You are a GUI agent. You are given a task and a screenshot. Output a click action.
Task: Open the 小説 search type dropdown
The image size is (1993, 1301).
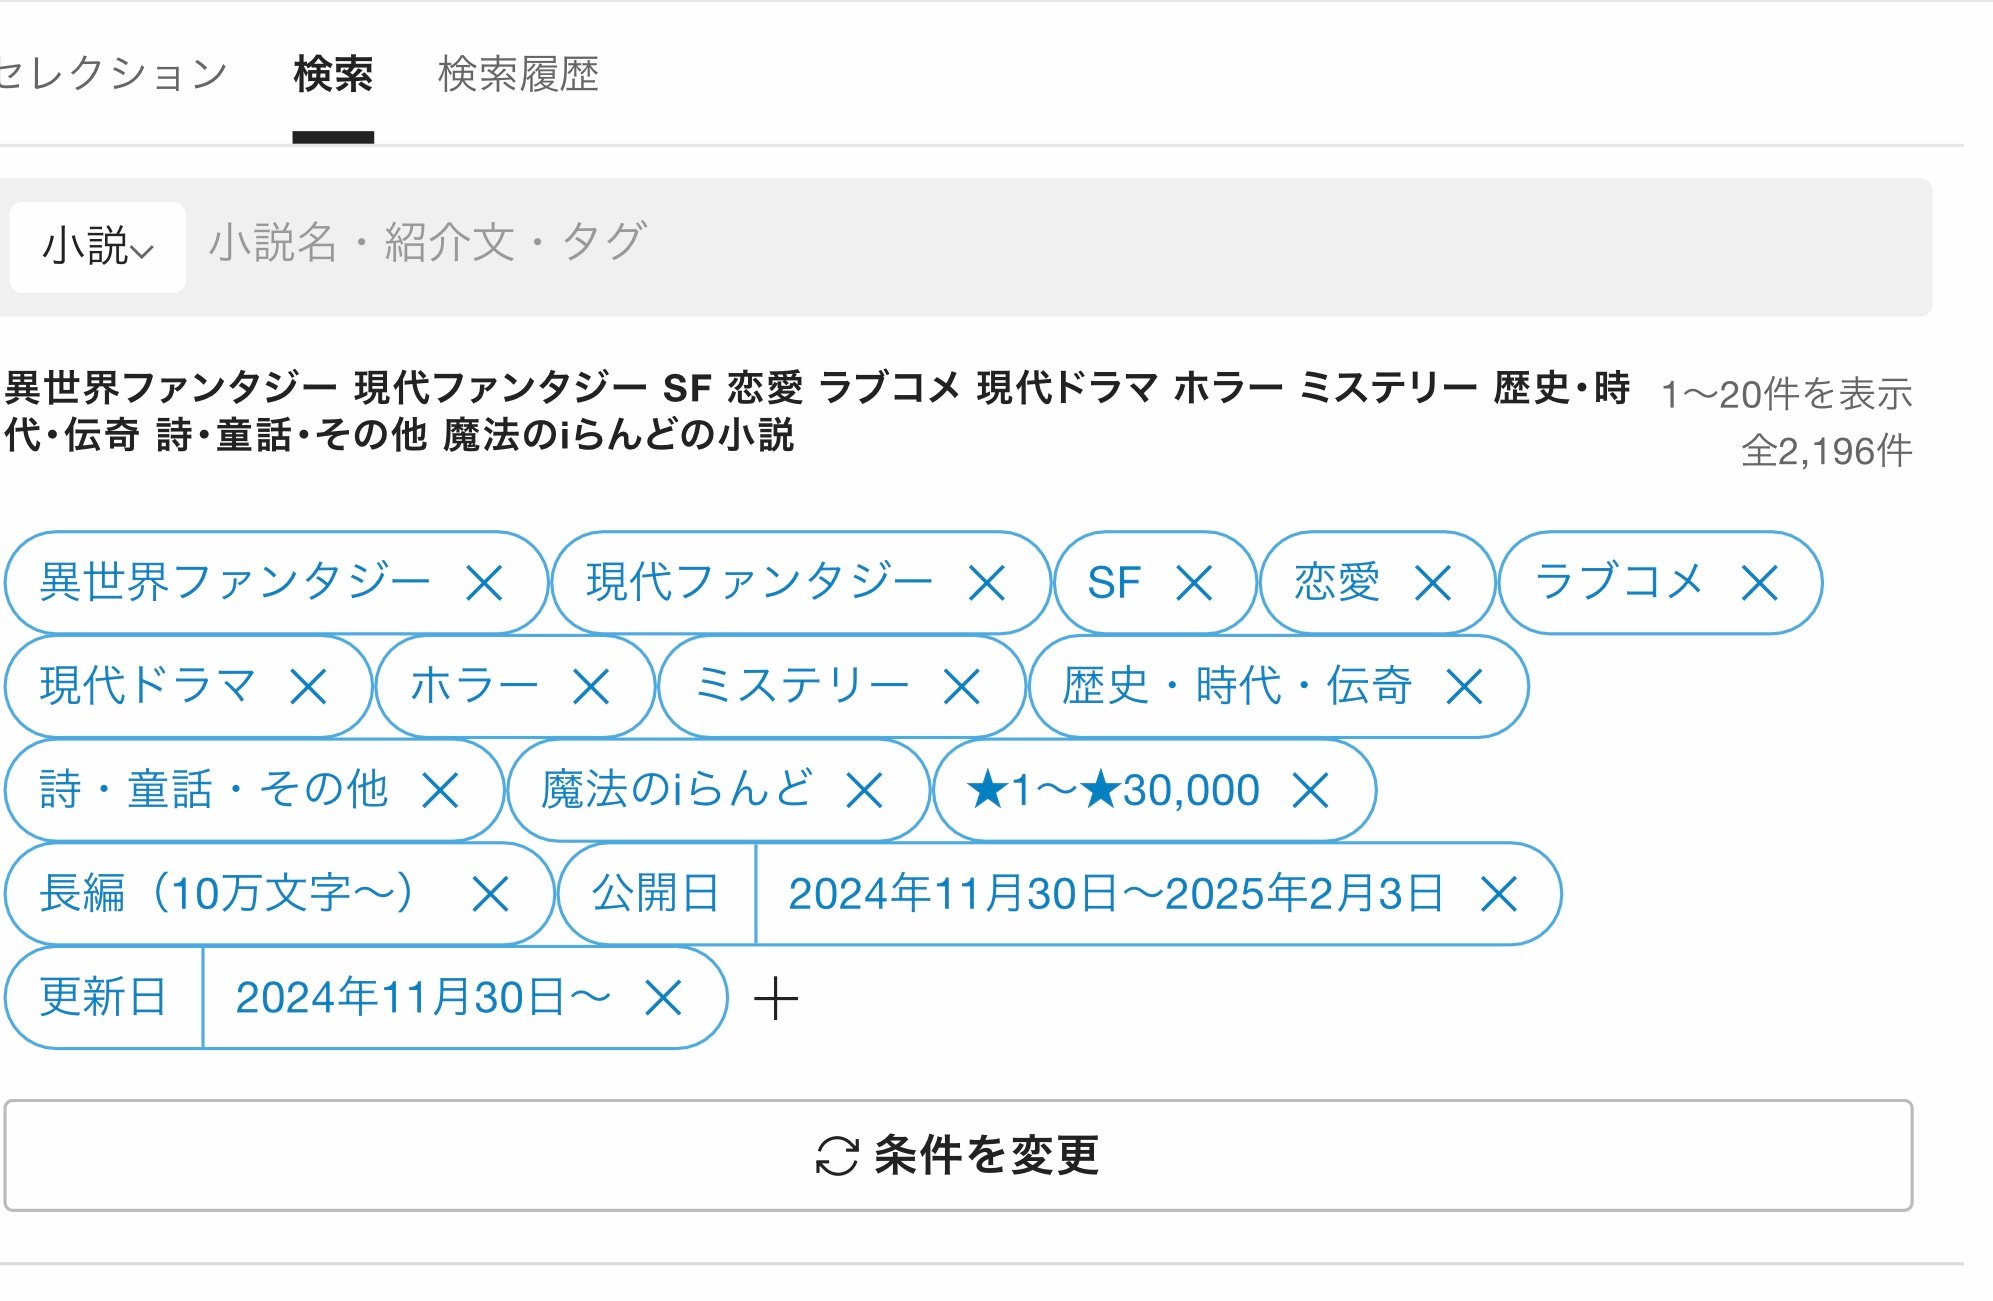(98, 247)
